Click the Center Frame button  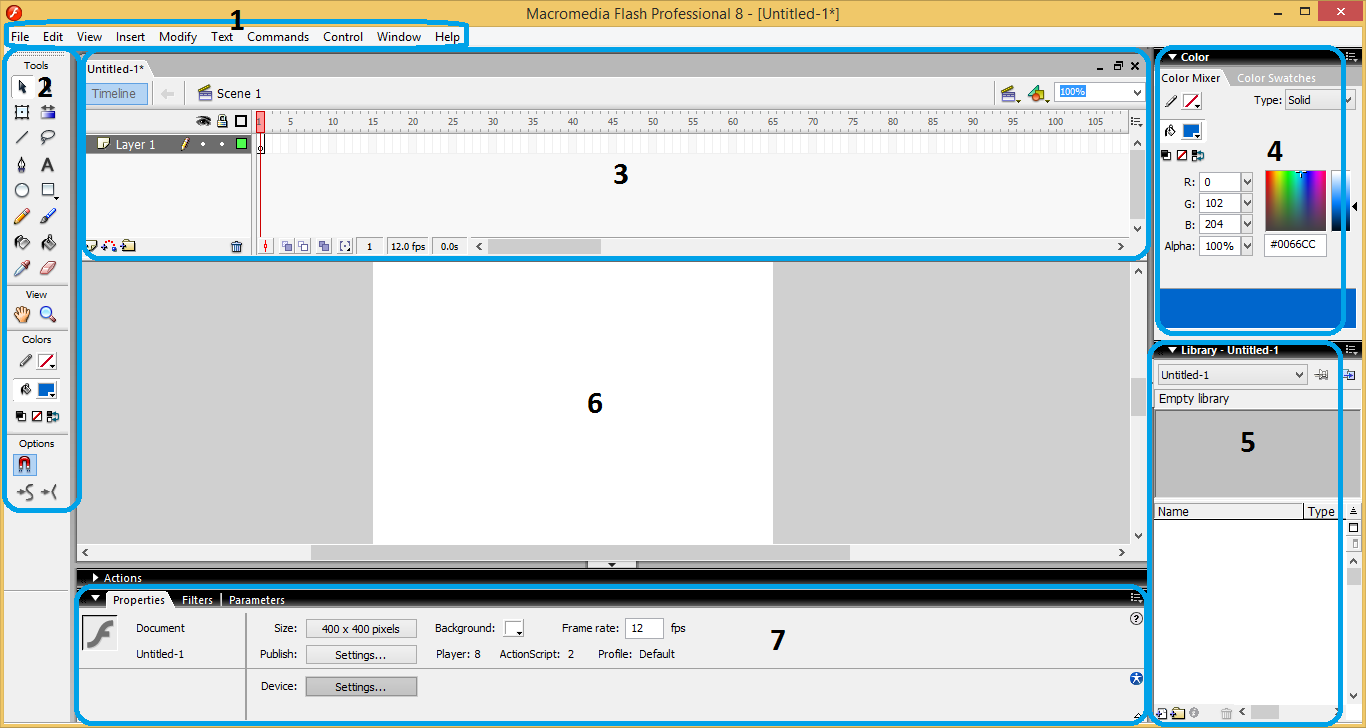click(265, 246)
